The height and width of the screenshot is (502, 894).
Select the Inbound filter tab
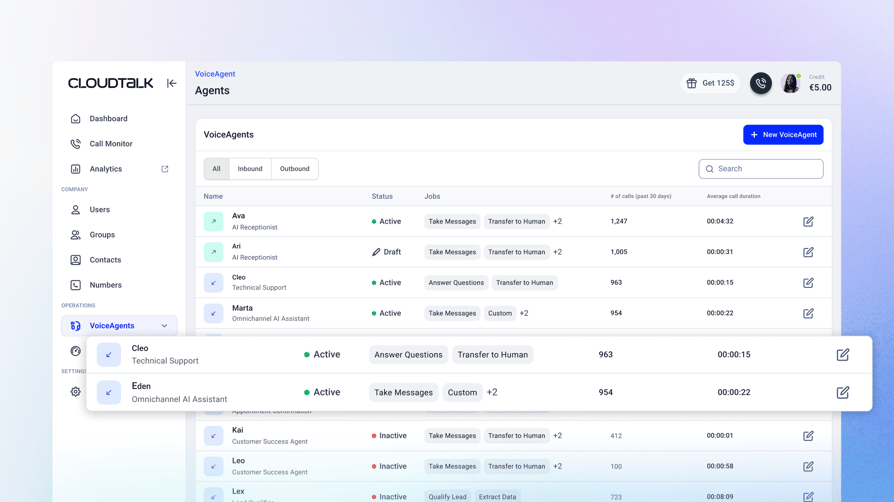[x=250, y=169]
